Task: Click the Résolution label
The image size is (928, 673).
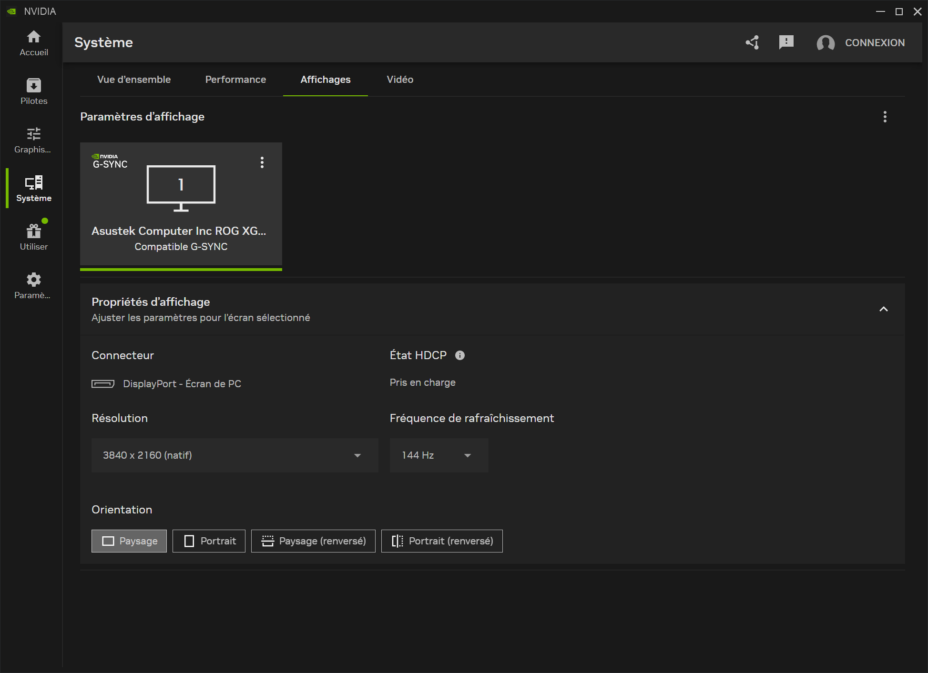Action: [120, 418]
